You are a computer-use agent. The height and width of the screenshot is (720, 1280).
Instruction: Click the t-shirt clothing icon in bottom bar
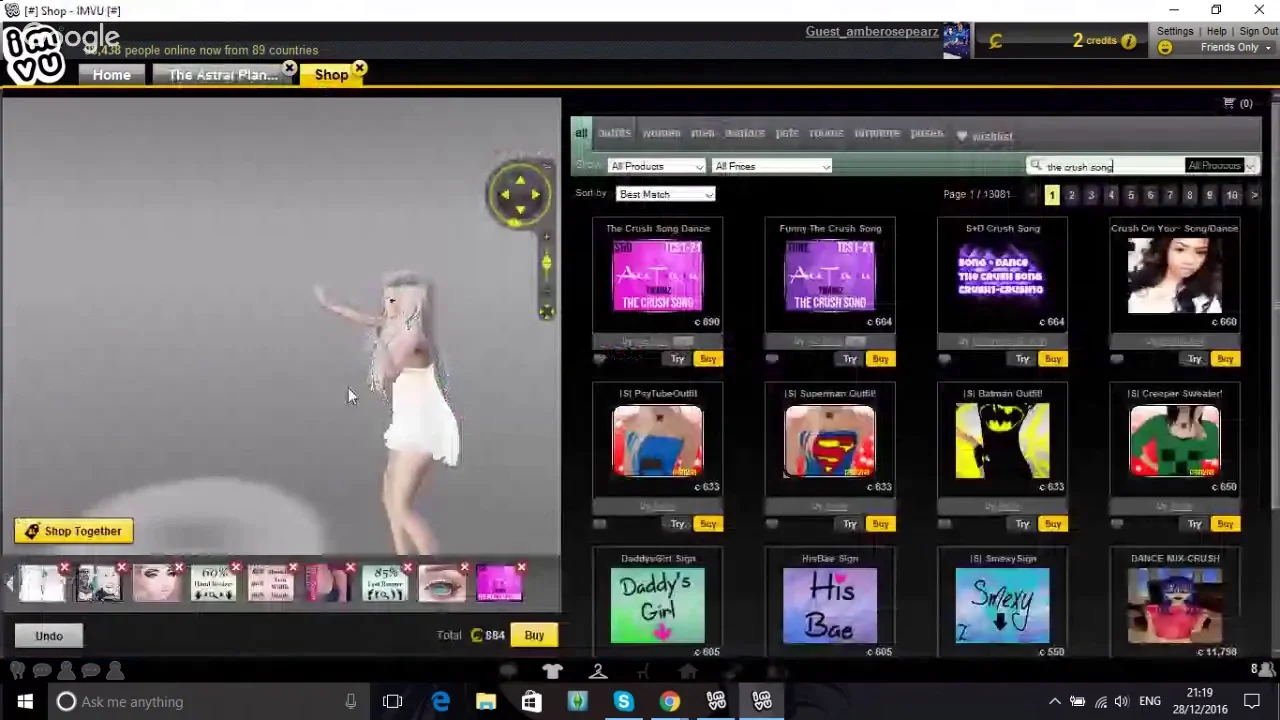tap(553, 672)
